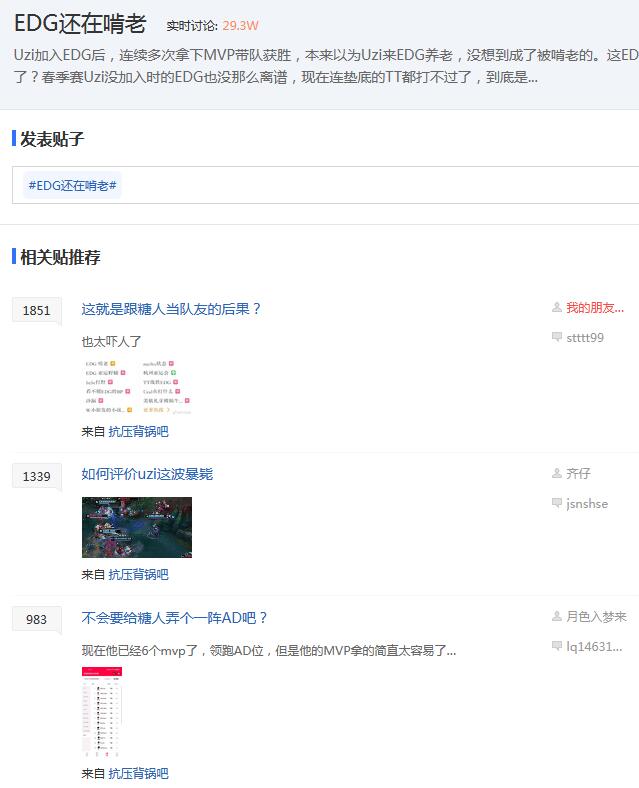Click the 相关贴推荐 section heading
The height and width of the screenshot is (788, 639).
click(x=60, y=257)
